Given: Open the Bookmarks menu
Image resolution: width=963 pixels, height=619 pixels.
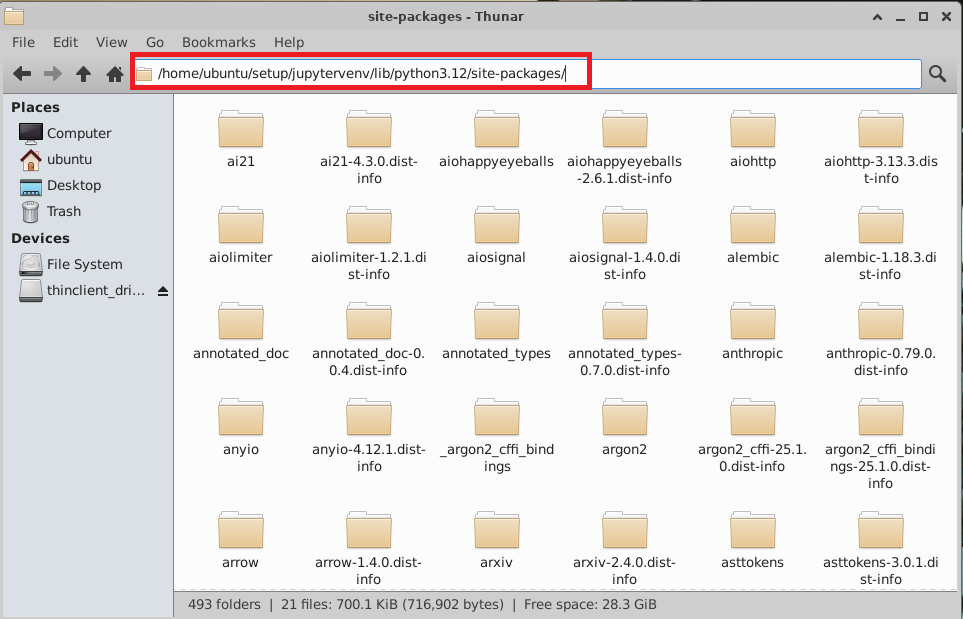Looking at the screenshot, I should point(218,42).
